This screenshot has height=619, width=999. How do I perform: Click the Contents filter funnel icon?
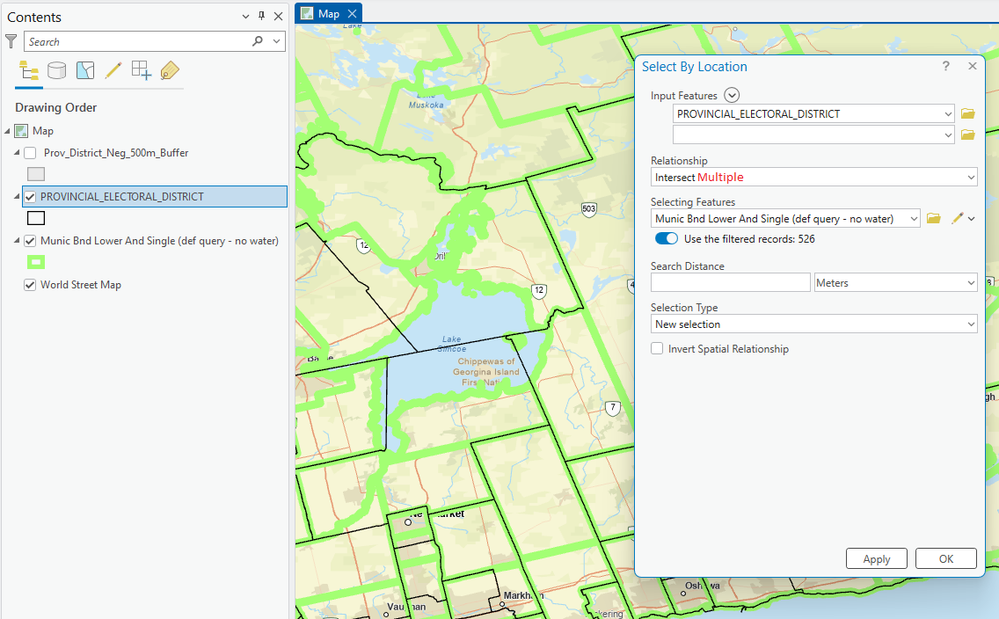click(x=11, y=41)
